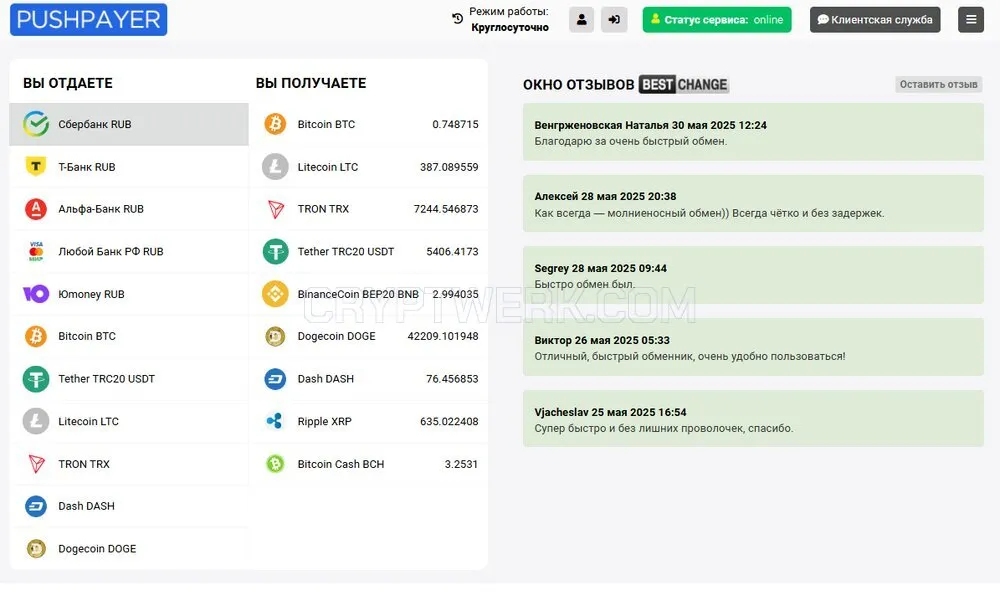
Task: Select Dogecoin DOGE label in give list
Action: [x=97, y=549]
